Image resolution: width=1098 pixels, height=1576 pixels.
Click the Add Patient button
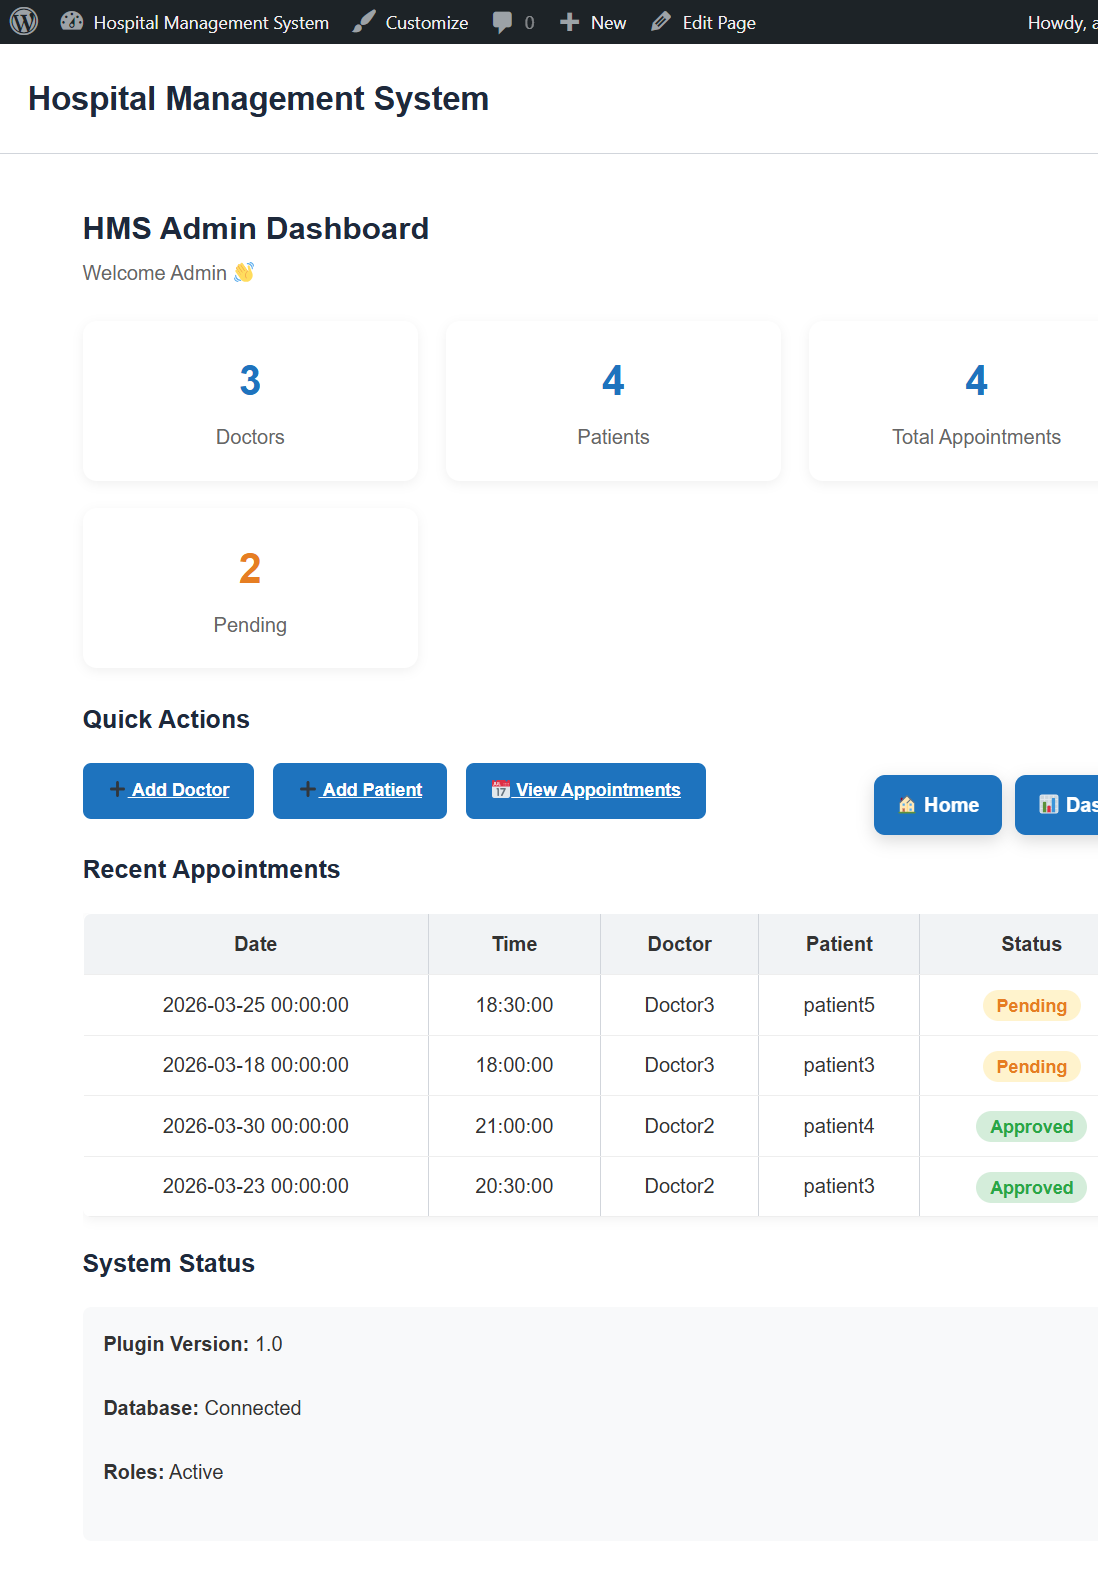[x=360, y=791]
